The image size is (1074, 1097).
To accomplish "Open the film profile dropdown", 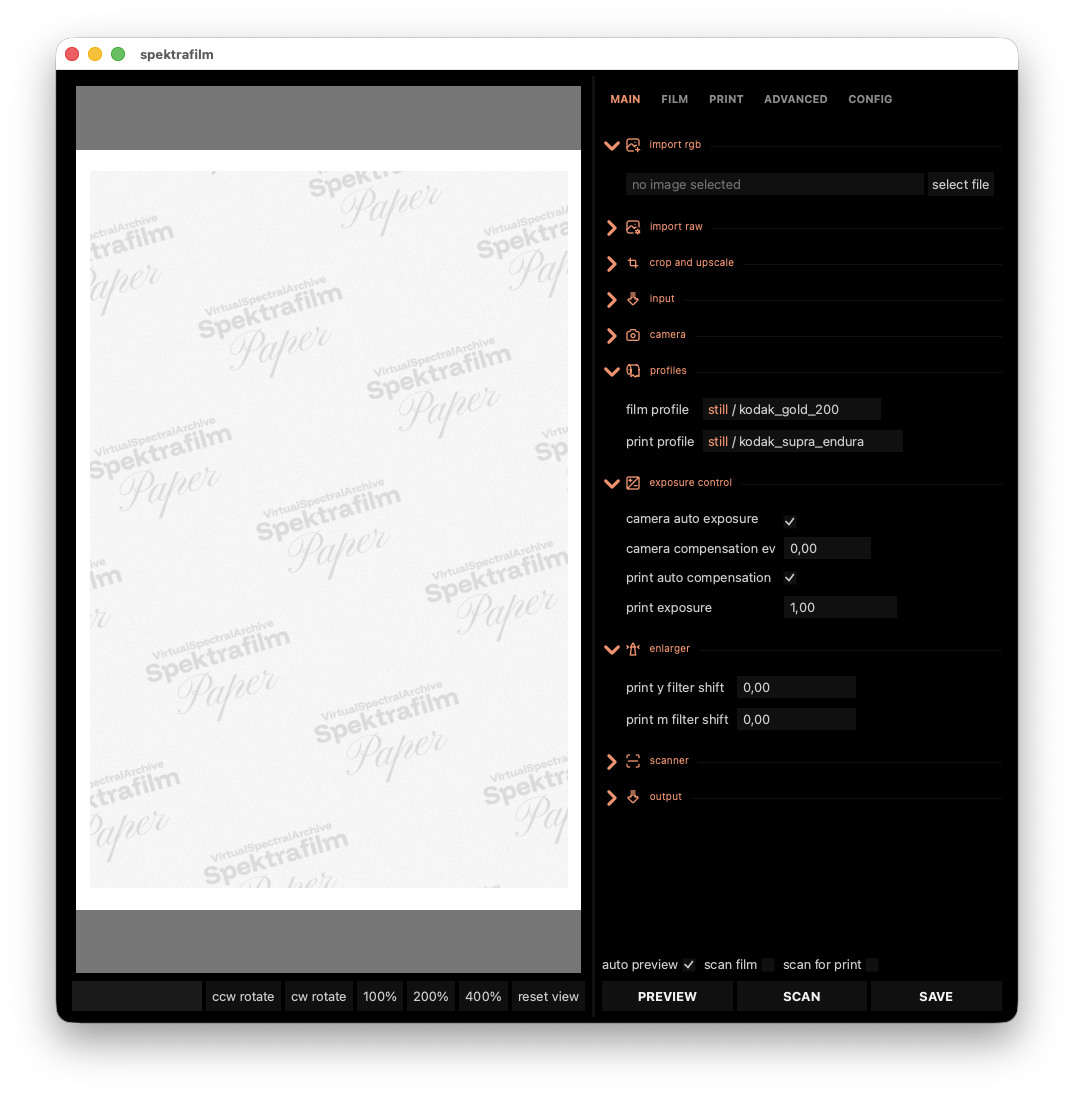I will (791, 409).
